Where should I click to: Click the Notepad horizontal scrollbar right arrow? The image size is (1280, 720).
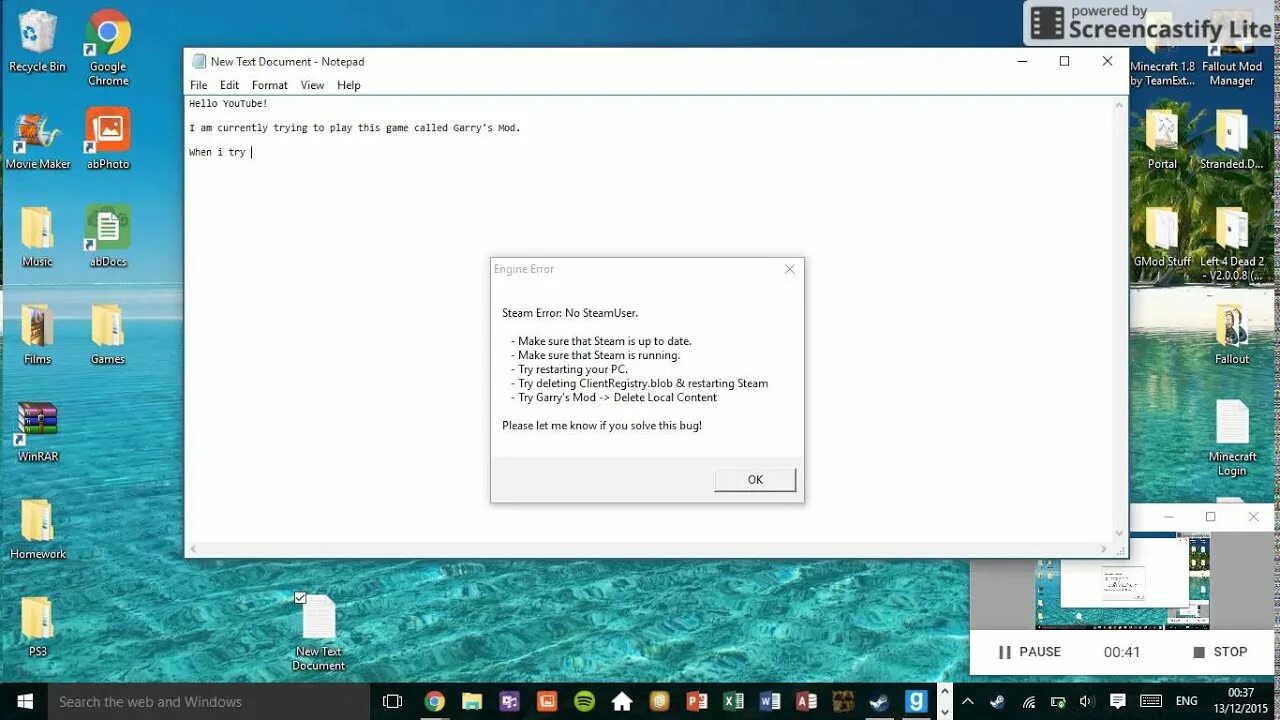(1105, 549)
